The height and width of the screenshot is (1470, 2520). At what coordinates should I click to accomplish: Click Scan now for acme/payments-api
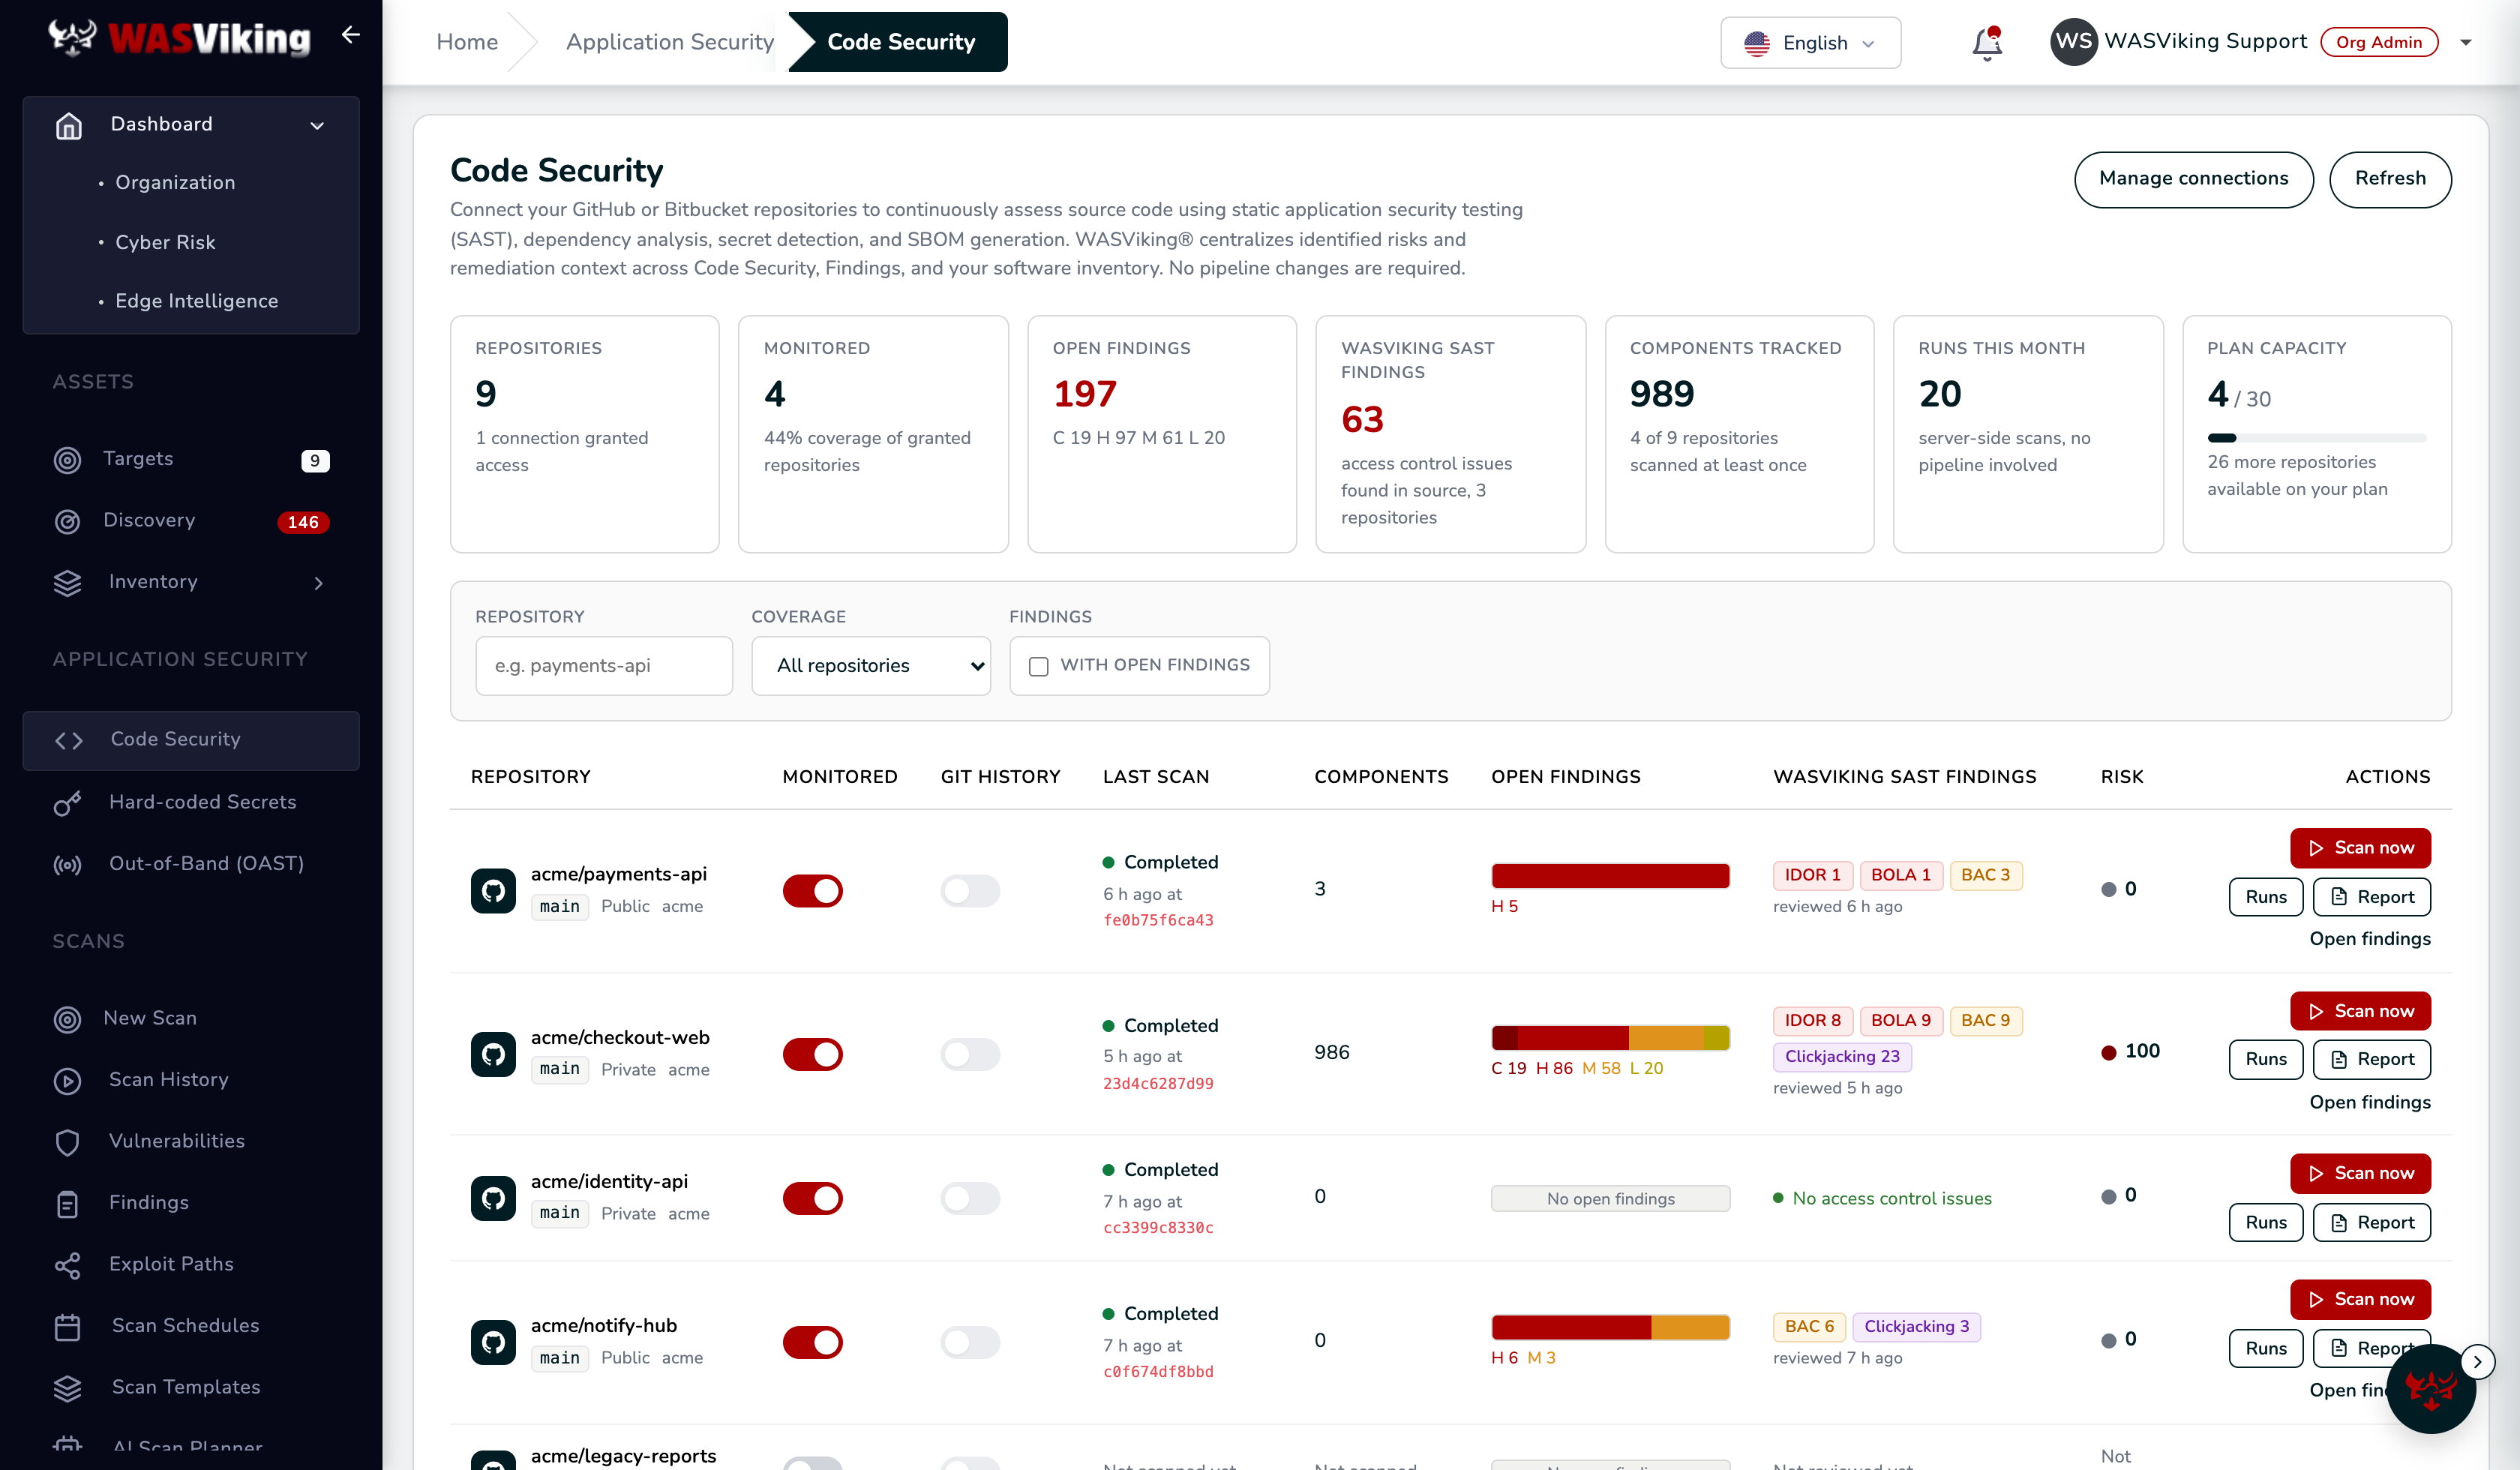(x=2360, y=848)
